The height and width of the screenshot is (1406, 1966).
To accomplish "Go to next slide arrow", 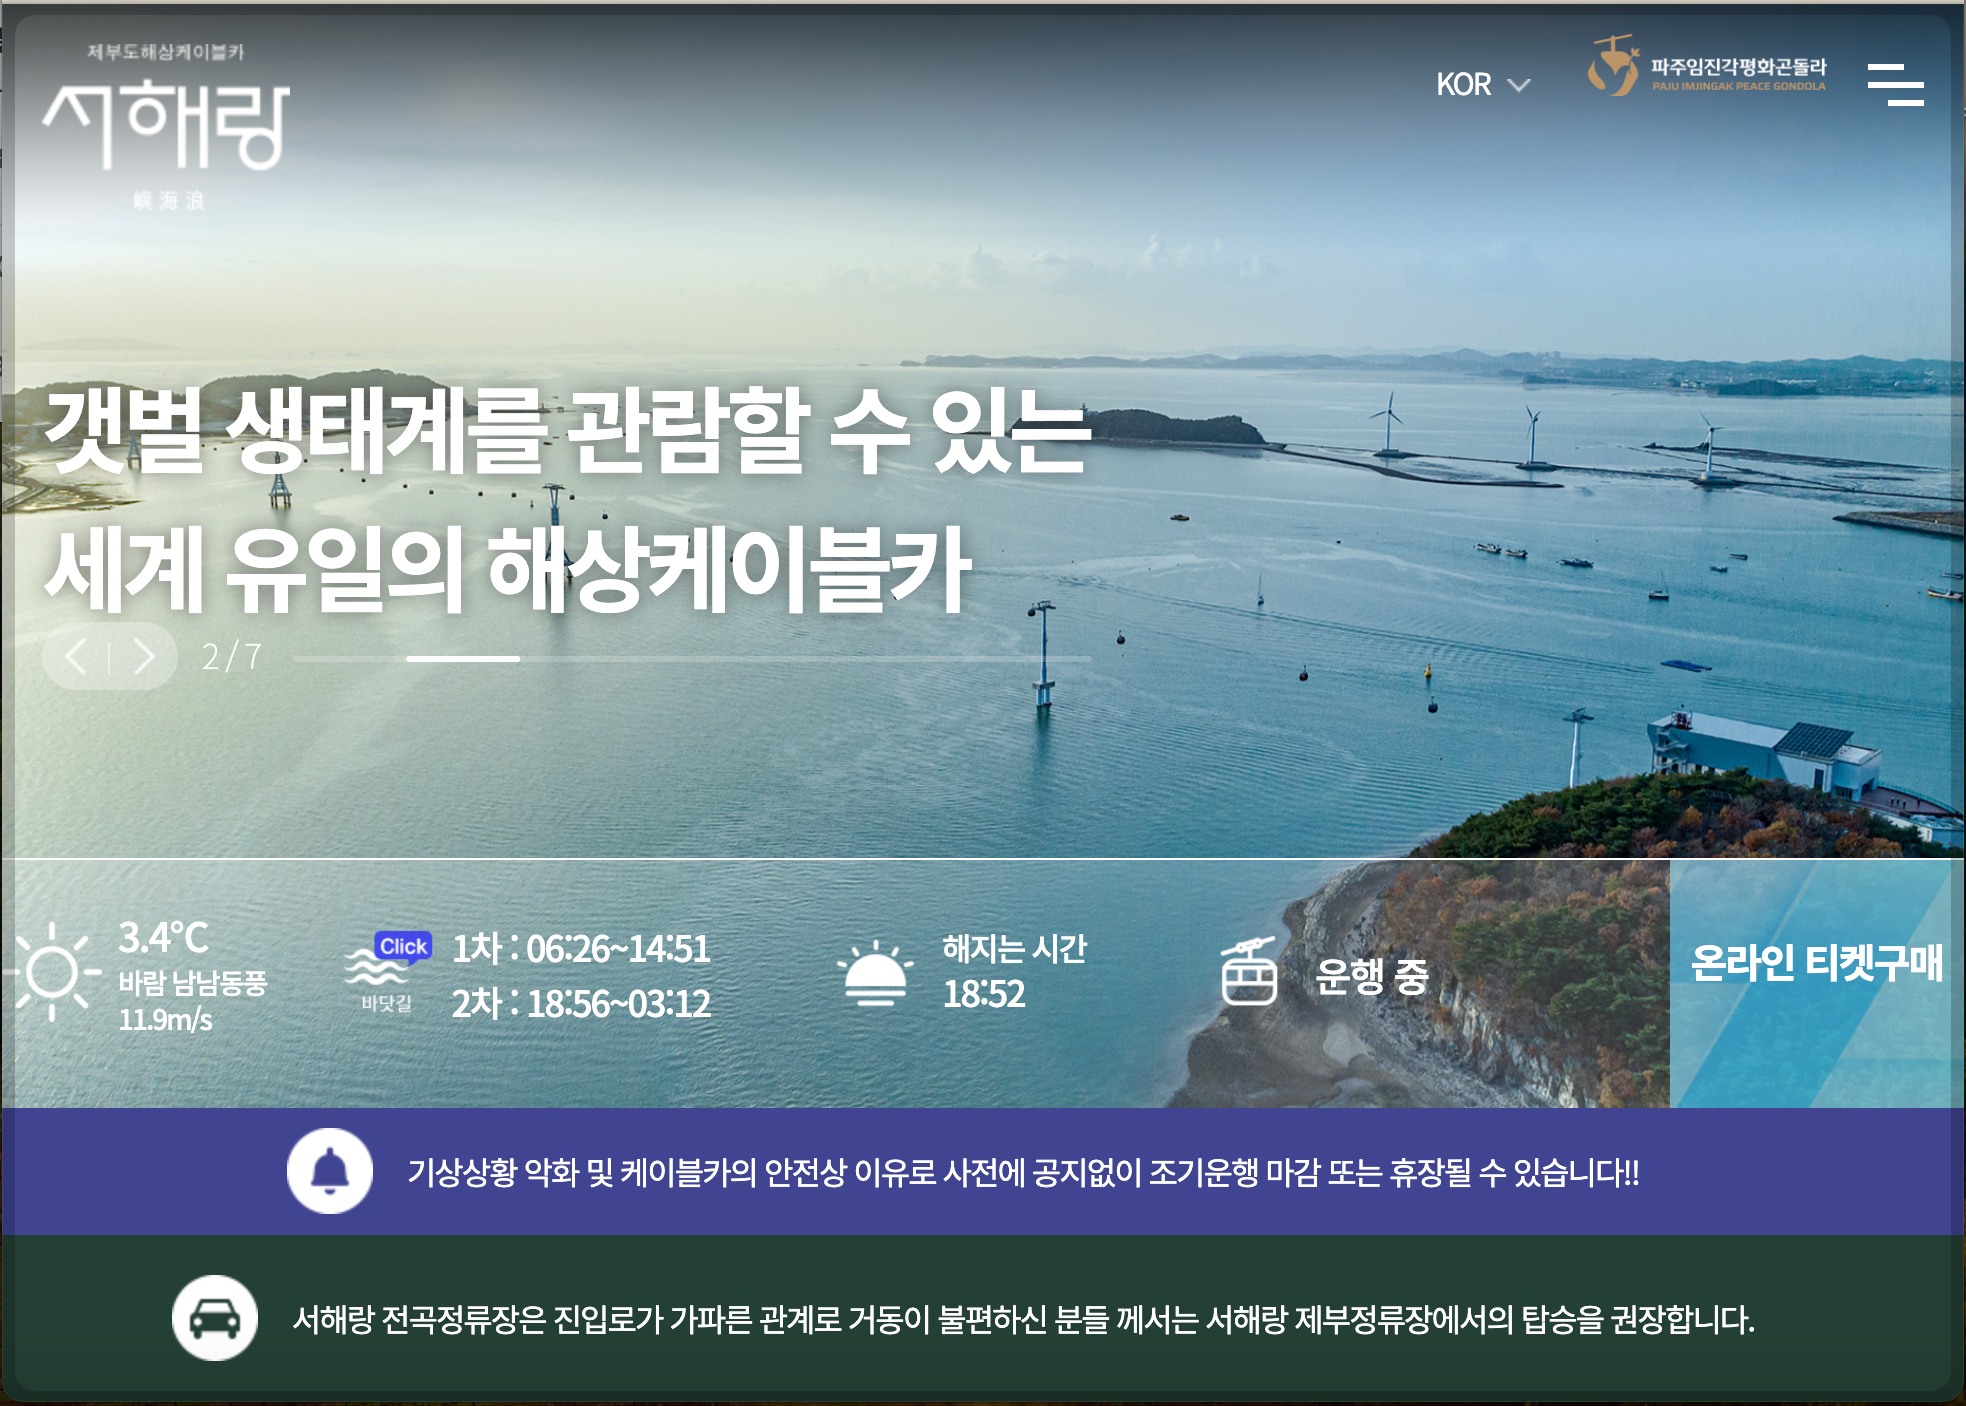I will click(144, 657).
